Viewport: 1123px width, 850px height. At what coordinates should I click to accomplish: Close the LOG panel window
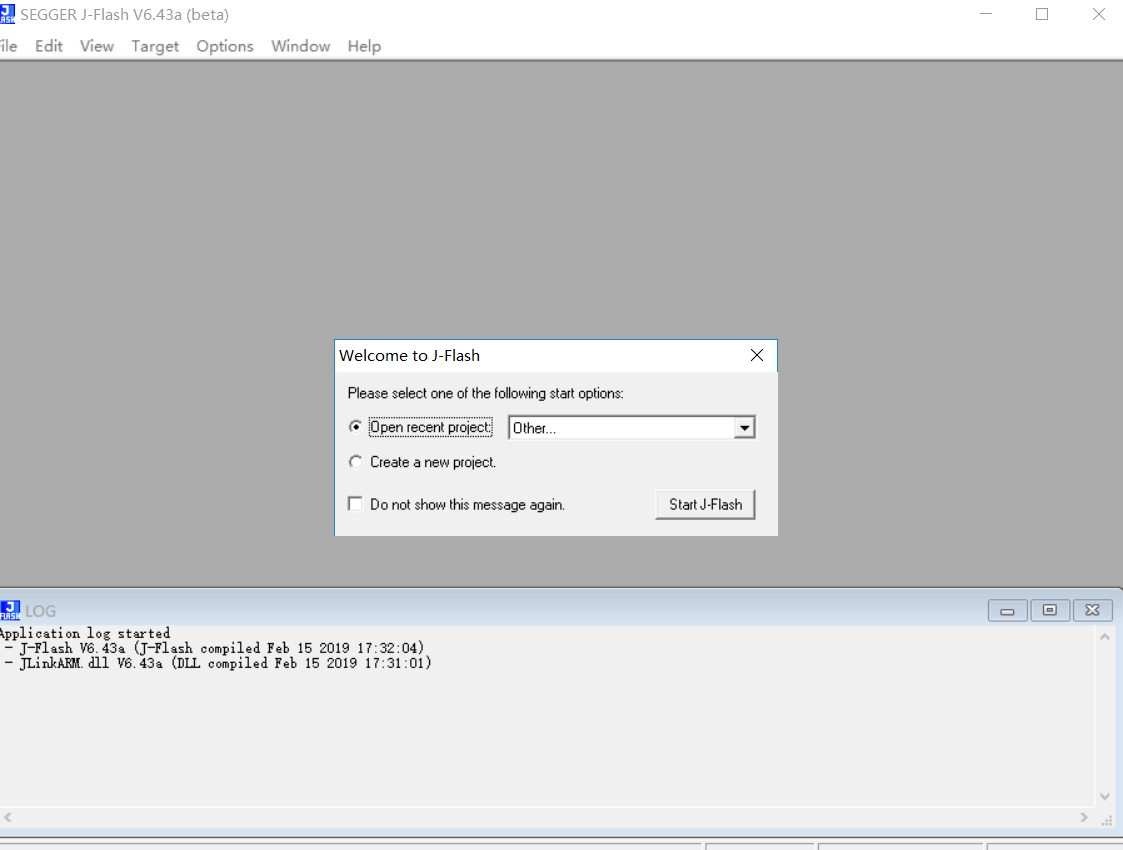pyautogui.click(x=1092, y=610)
